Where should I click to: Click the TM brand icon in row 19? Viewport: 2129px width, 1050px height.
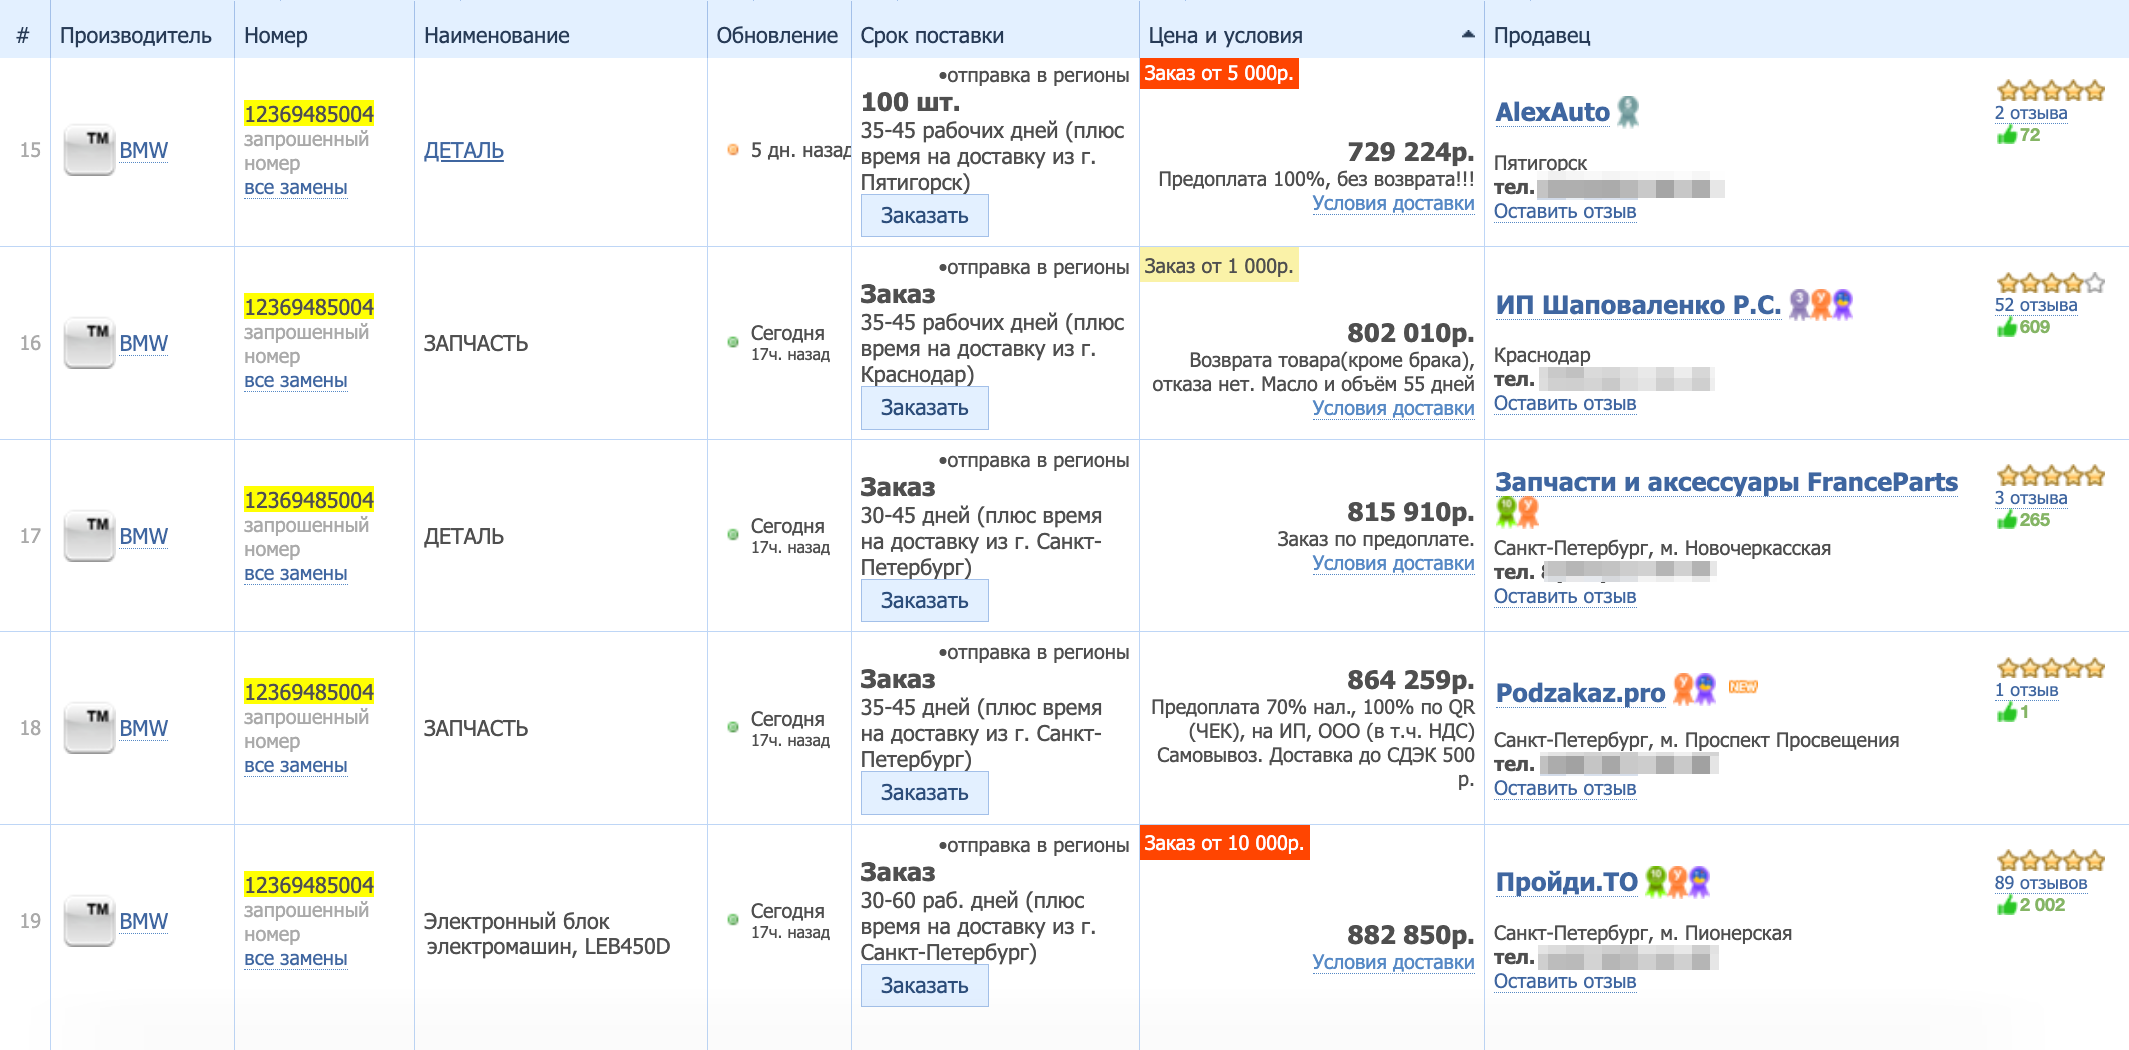(89, 922)
